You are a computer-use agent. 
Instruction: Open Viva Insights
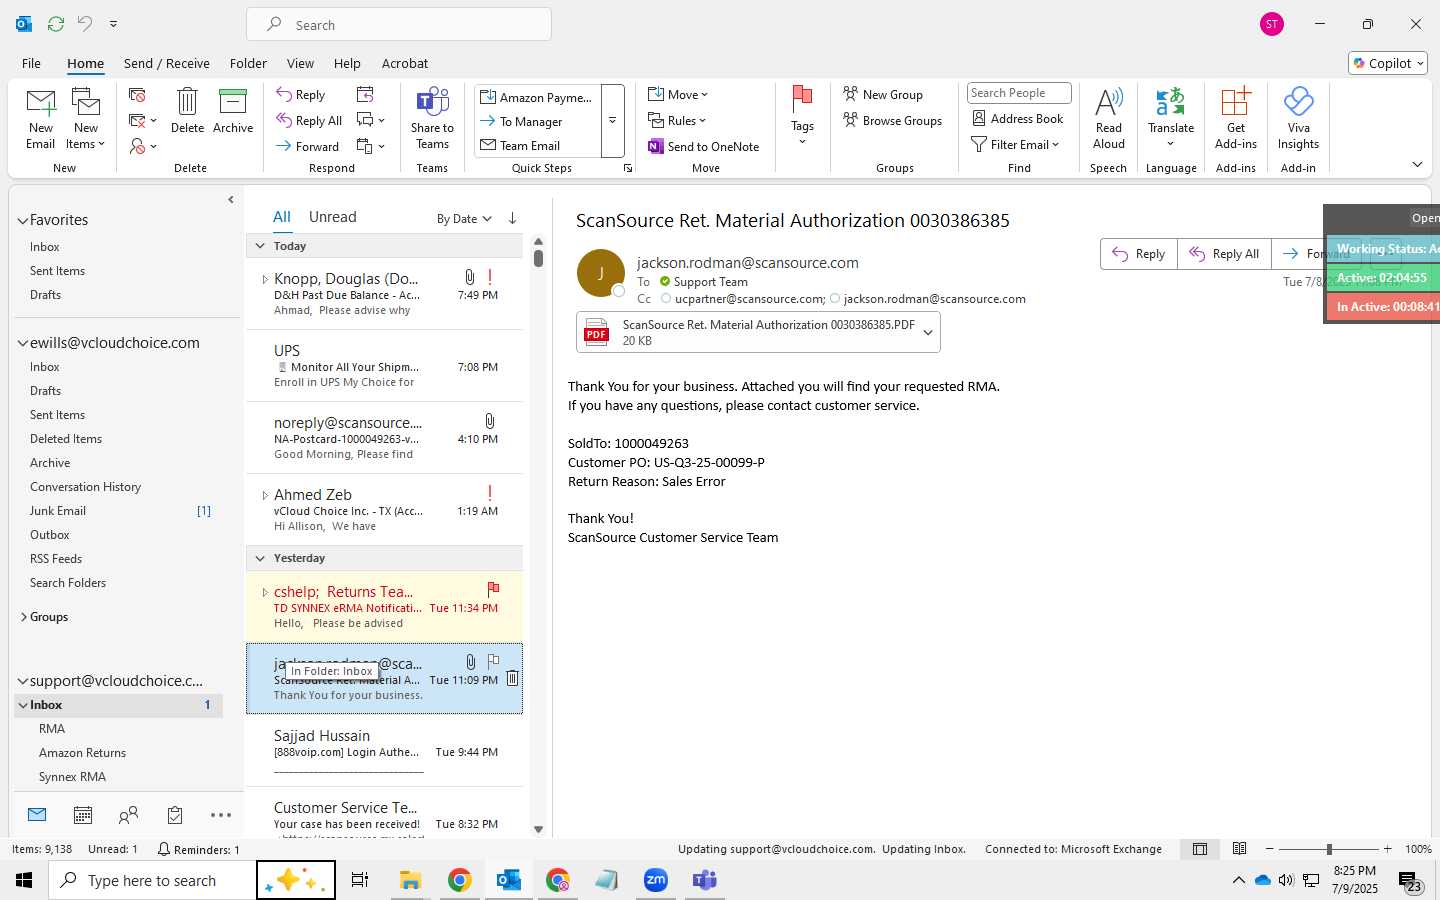coord(1298,118)
